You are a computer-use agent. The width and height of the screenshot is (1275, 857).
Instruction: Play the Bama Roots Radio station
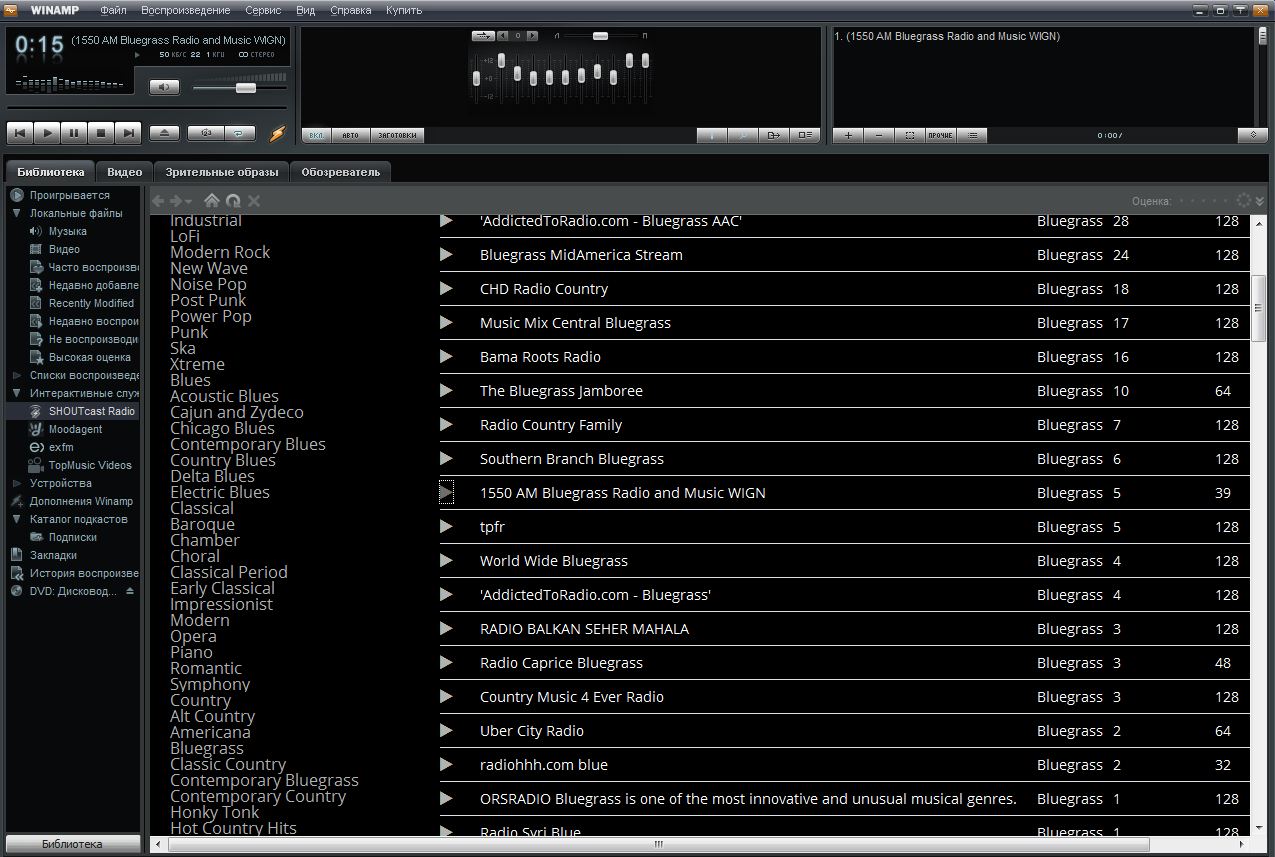tap(447, 356)
